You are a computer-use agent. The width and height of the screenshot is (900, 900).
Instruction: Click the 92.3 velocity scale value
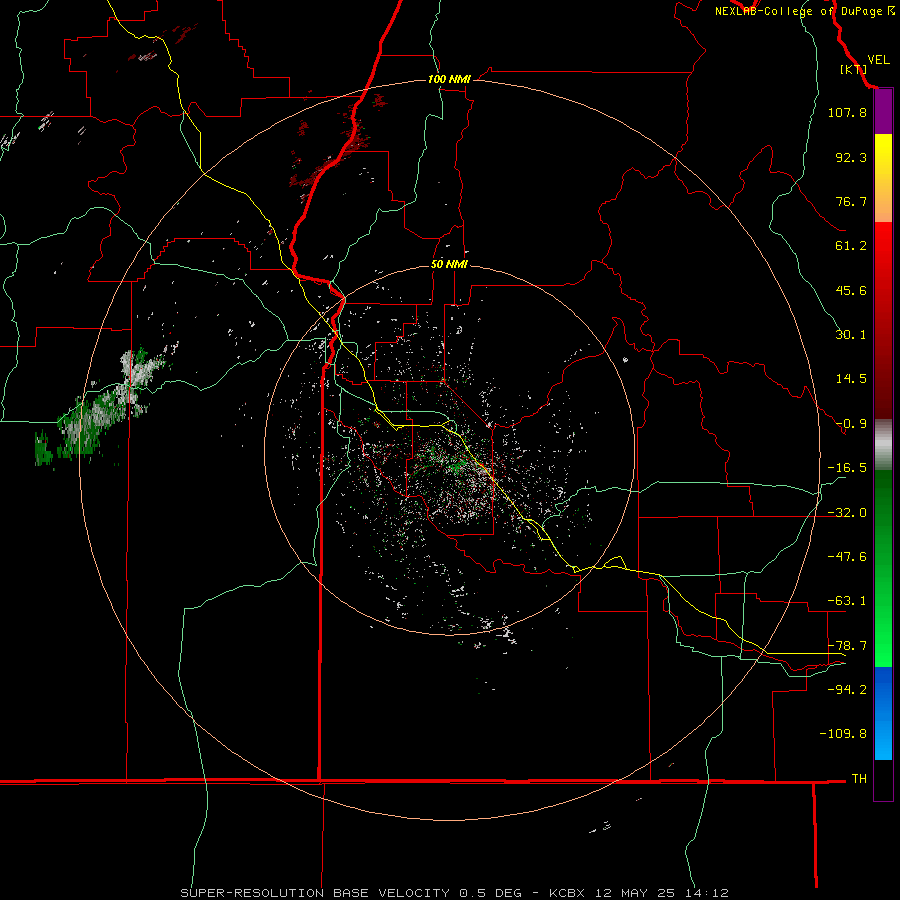pos(851,157)
